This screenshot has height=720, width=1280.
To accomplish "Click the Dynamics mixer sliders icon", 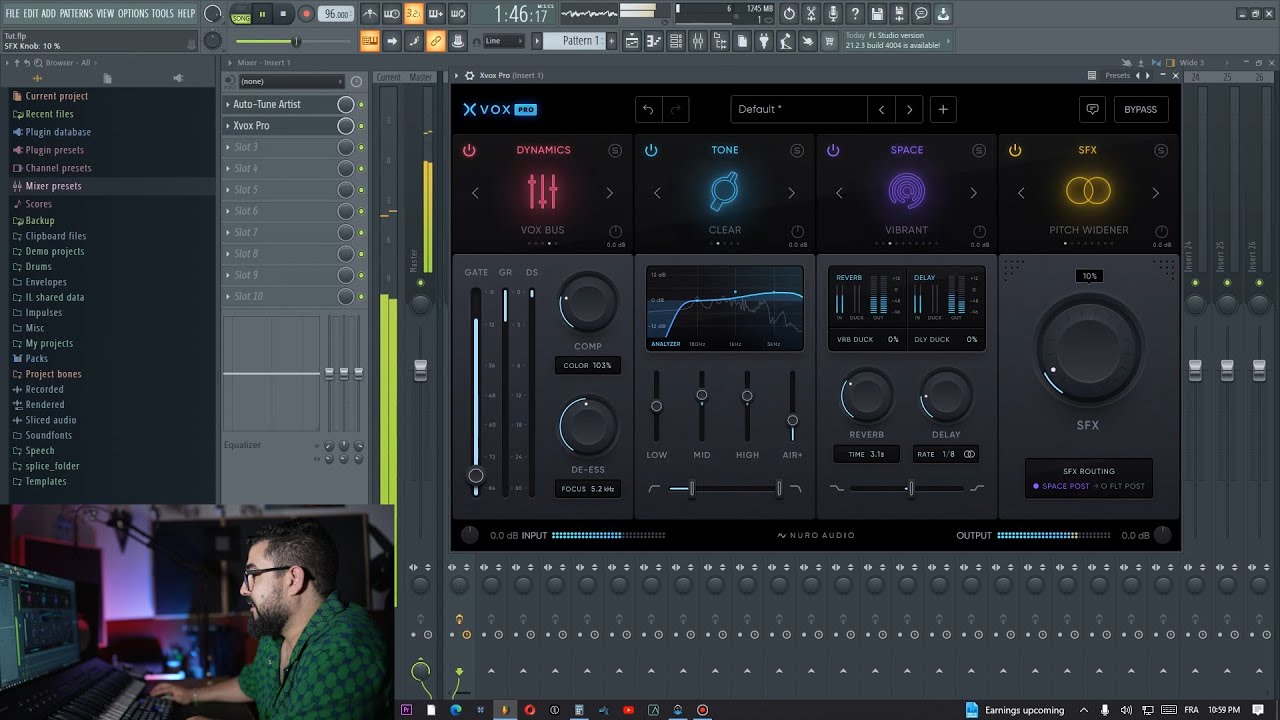I will [542, 192].
